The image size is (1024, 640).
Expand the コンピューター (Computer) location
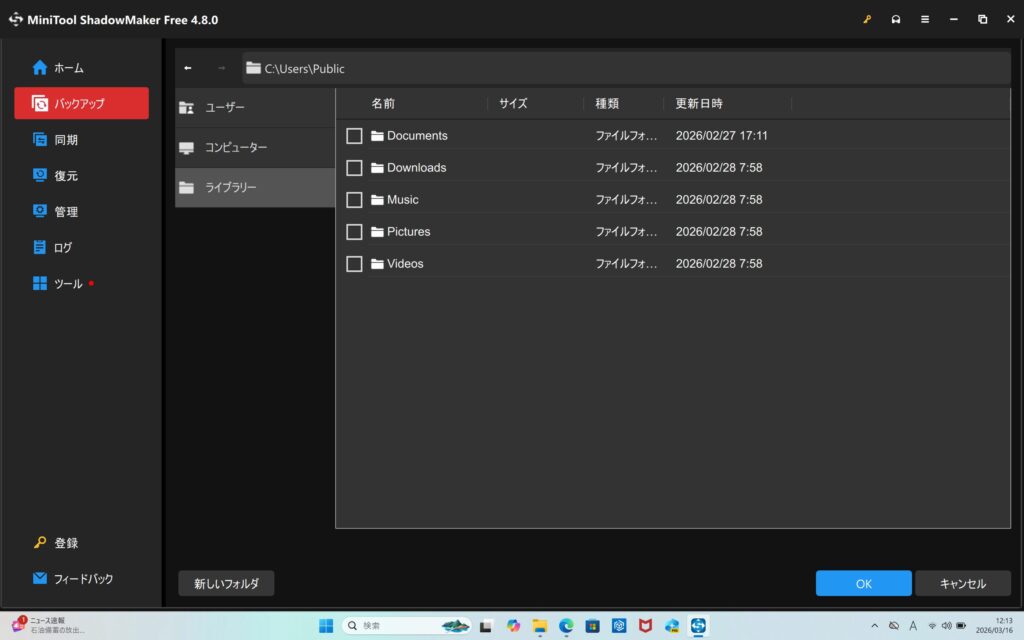point(254,147)
